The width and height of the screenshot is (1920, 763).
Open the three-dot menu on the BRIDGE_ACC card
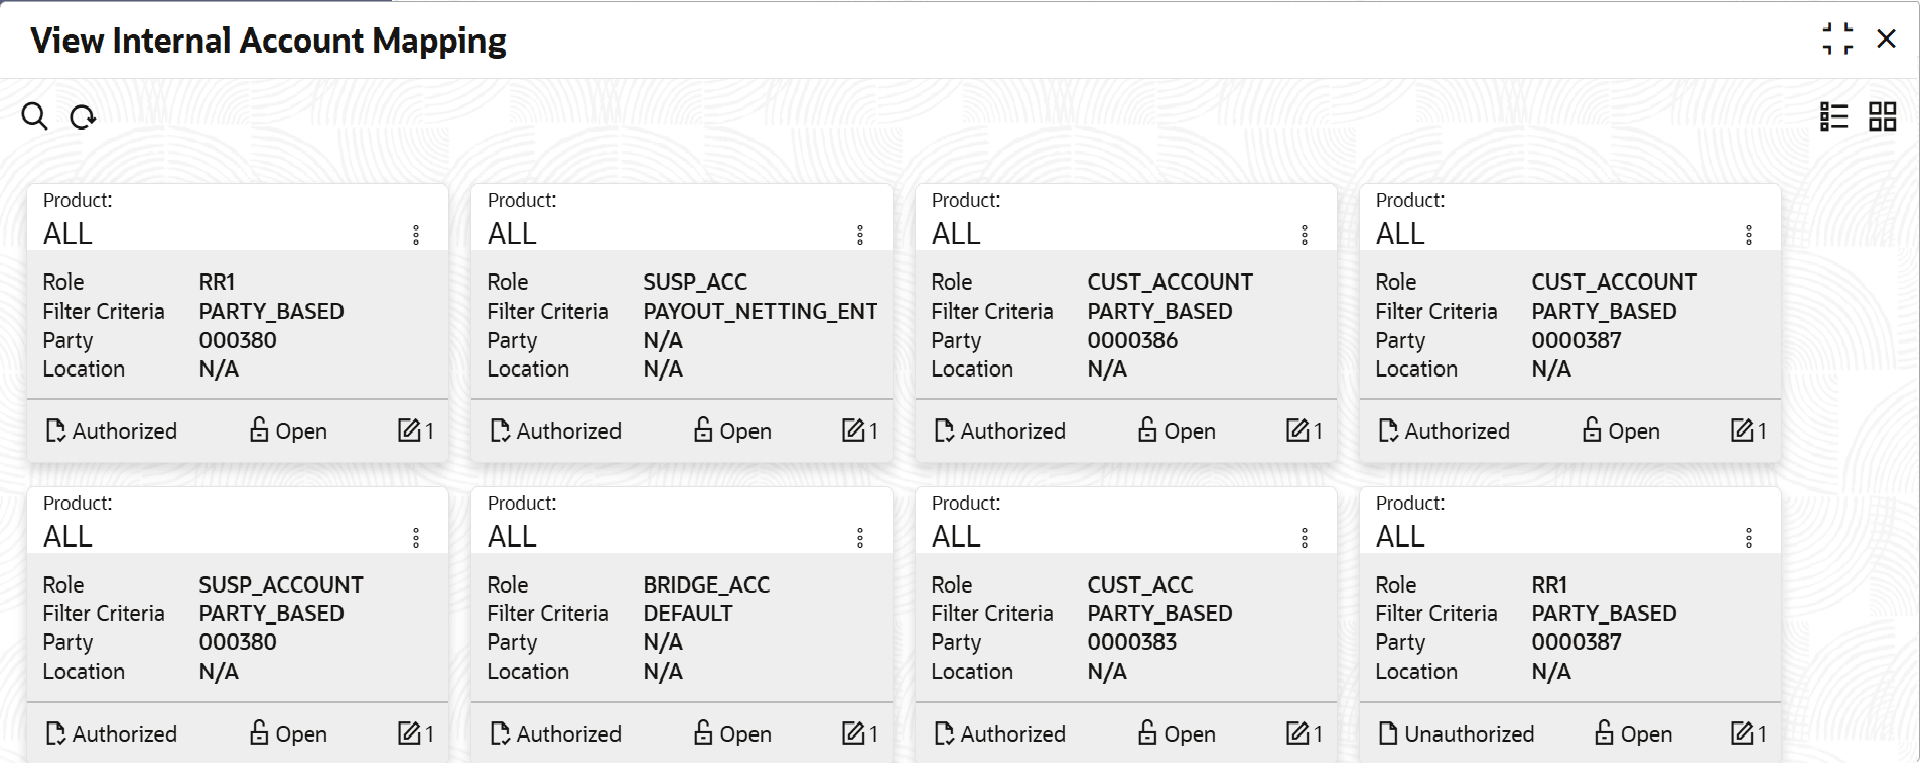click(x=860, y=538)
